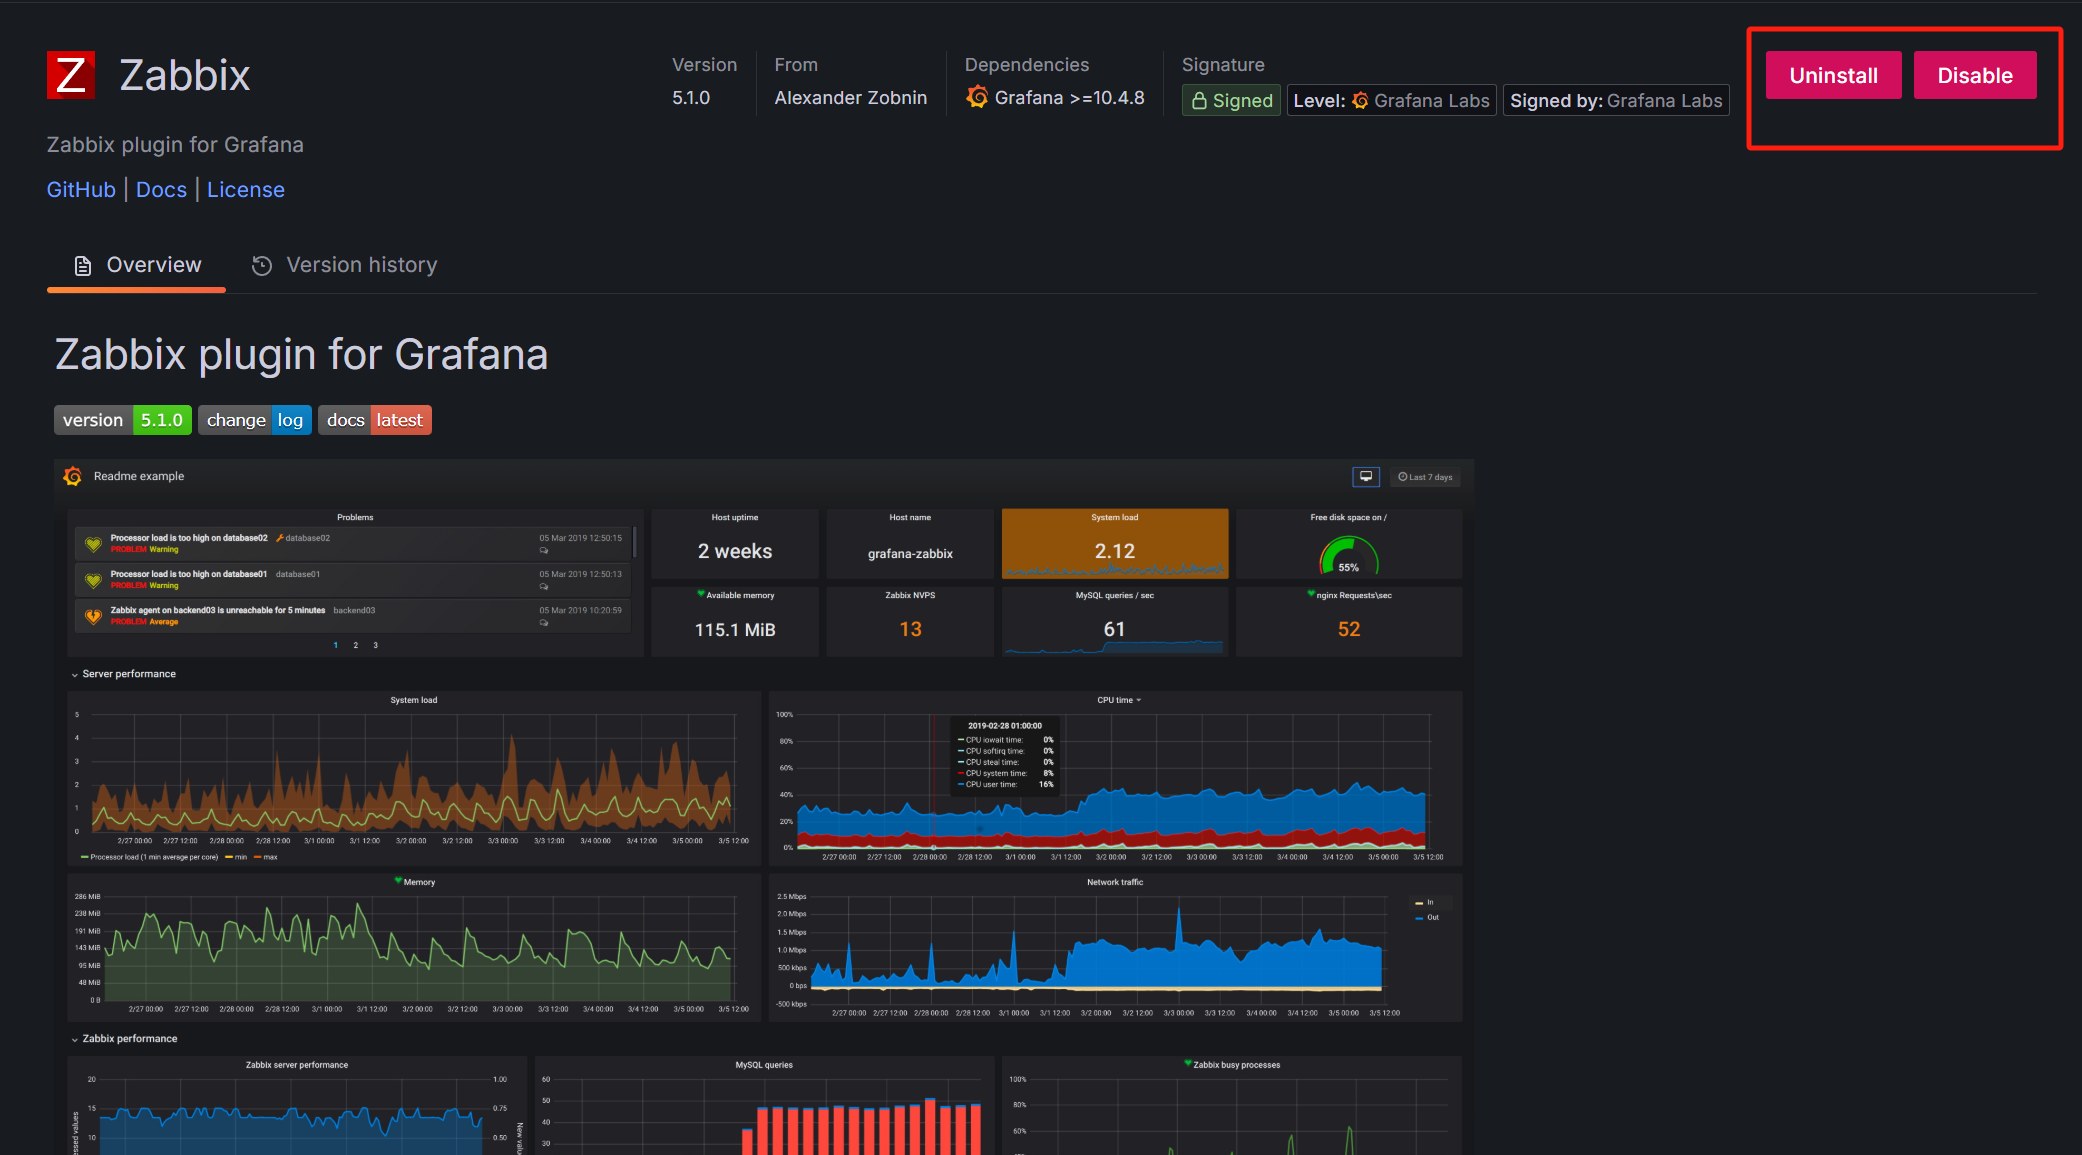Image resolution: width=2082 pixels, height=1155 pixels.
Task: Click the Network traffic graph panel
Action: pyautogui.click(x=1115, y=947)
